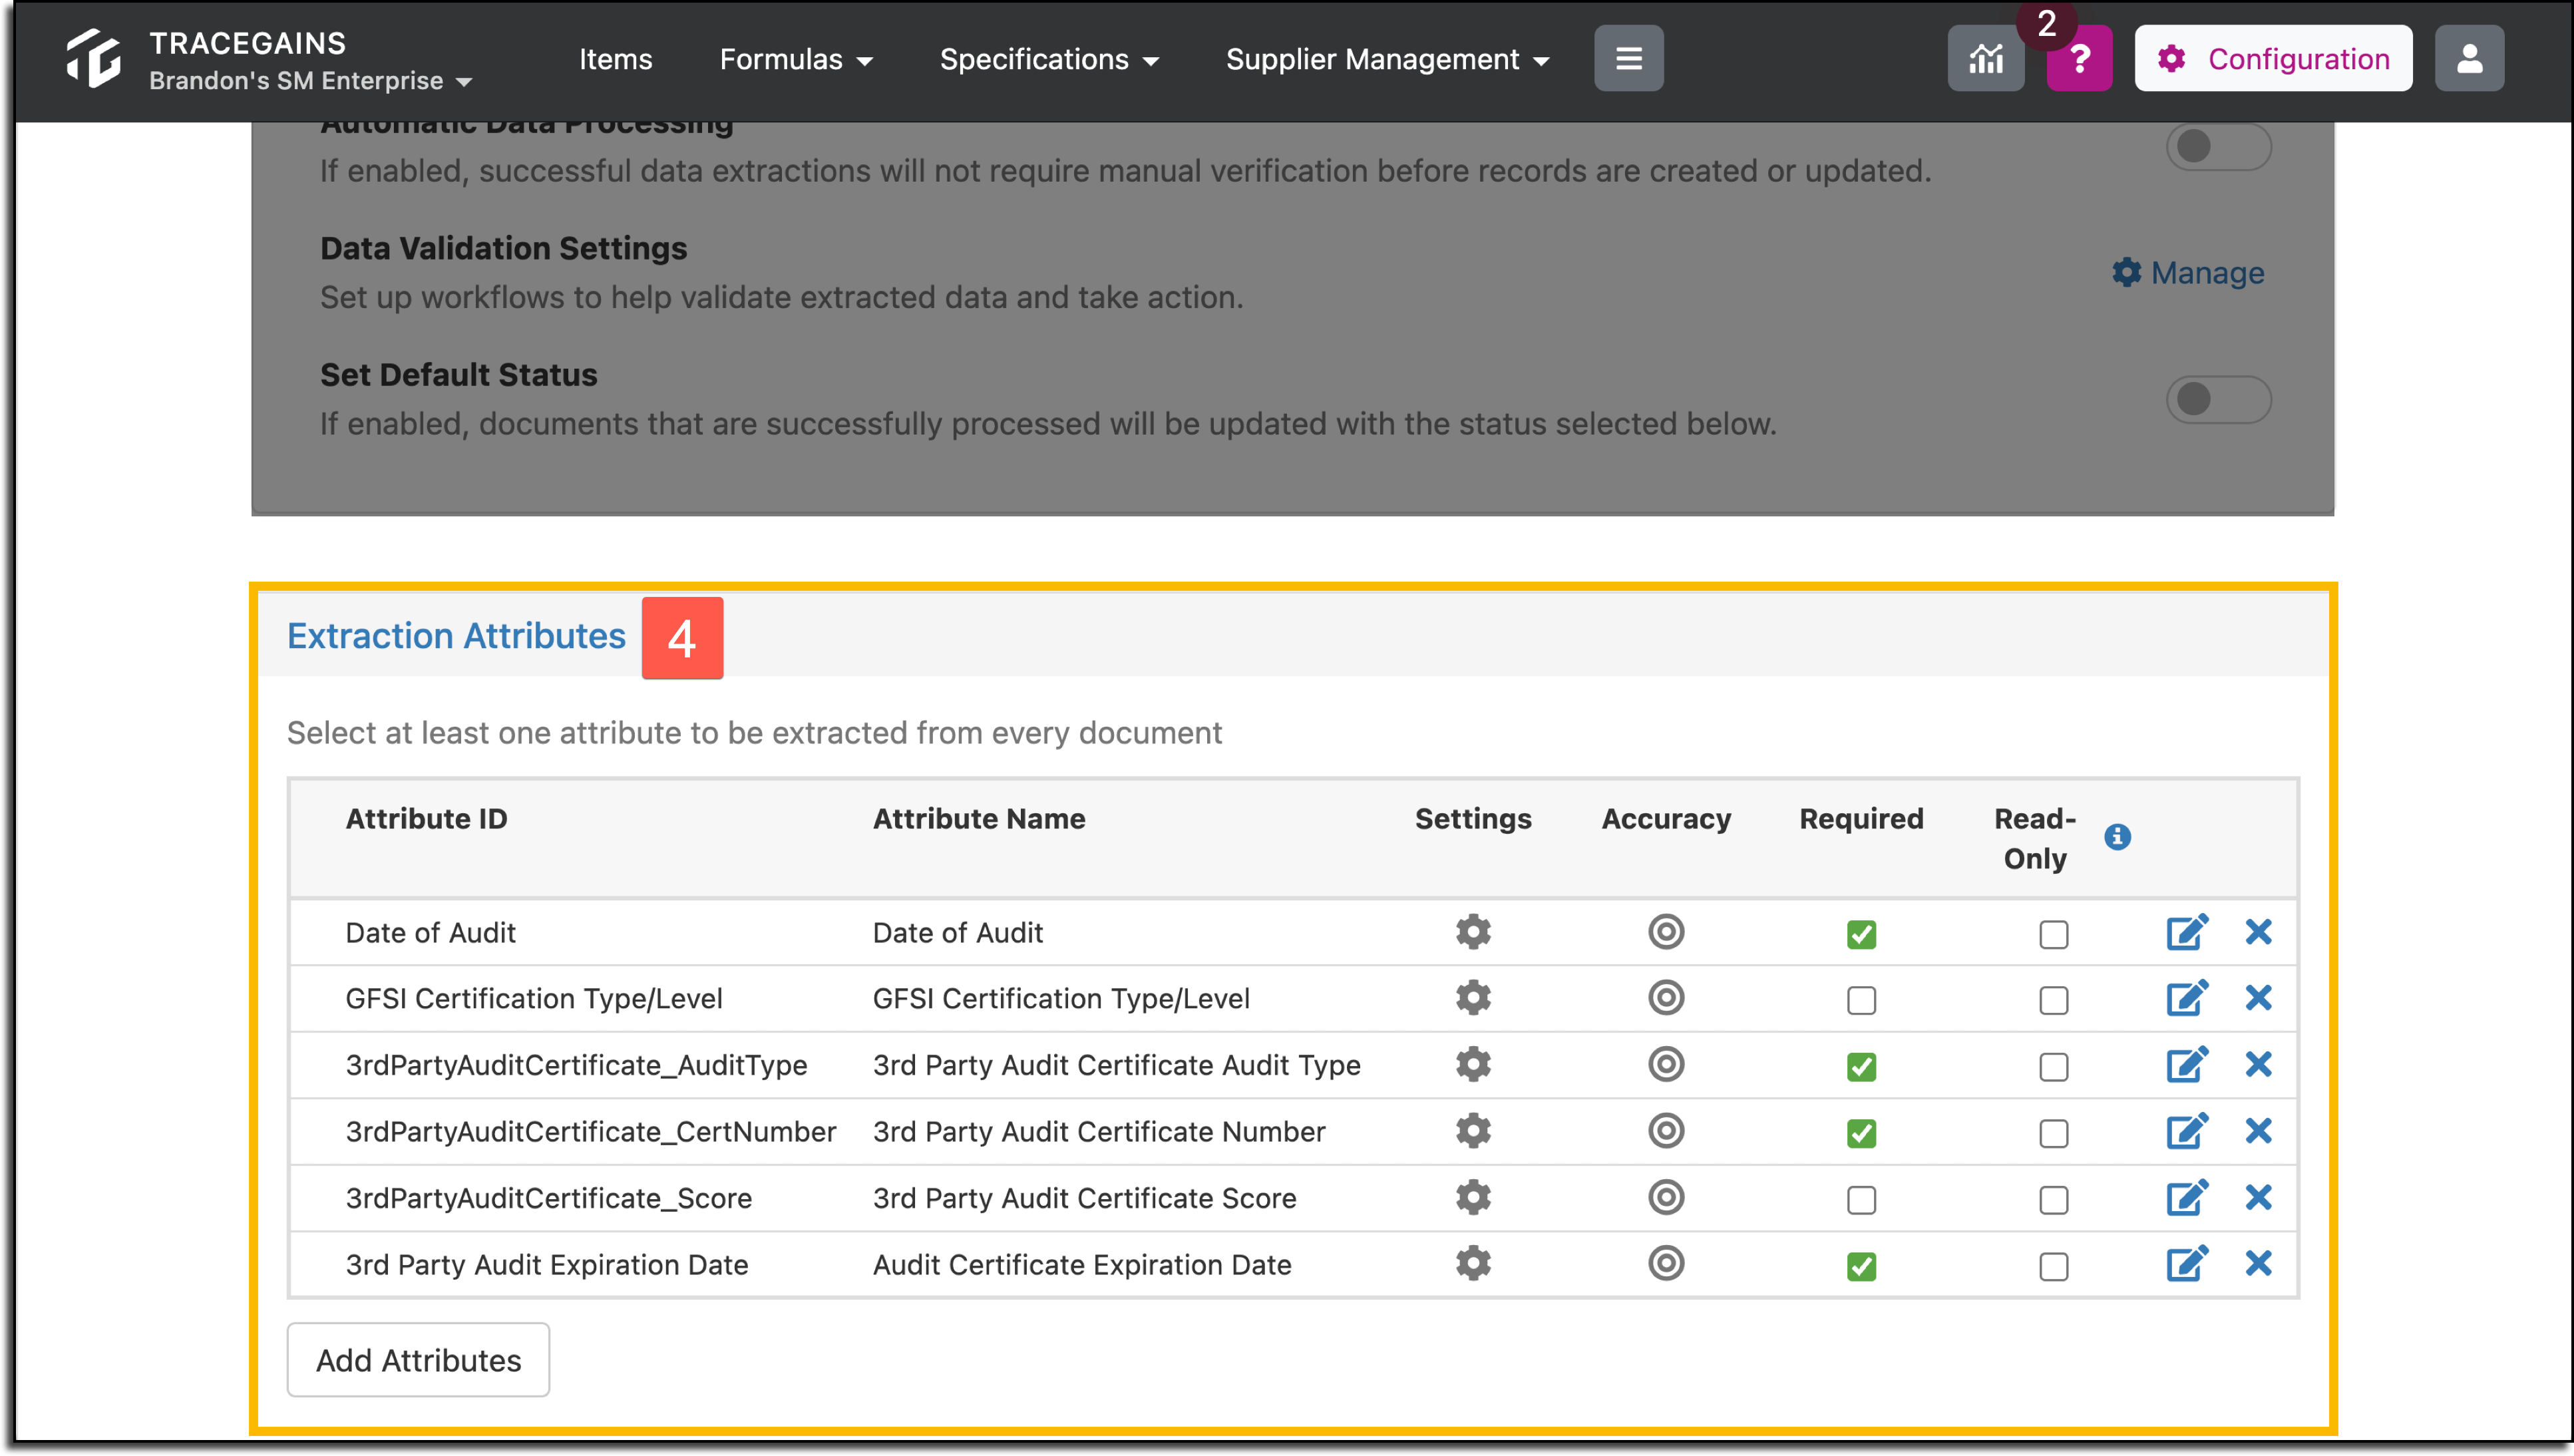This screenshot has width=2574, height=1456.
Task: Edit the 3rdPartyAuditCertificate_CertNumber attribute
Action: point(2187,1131)
